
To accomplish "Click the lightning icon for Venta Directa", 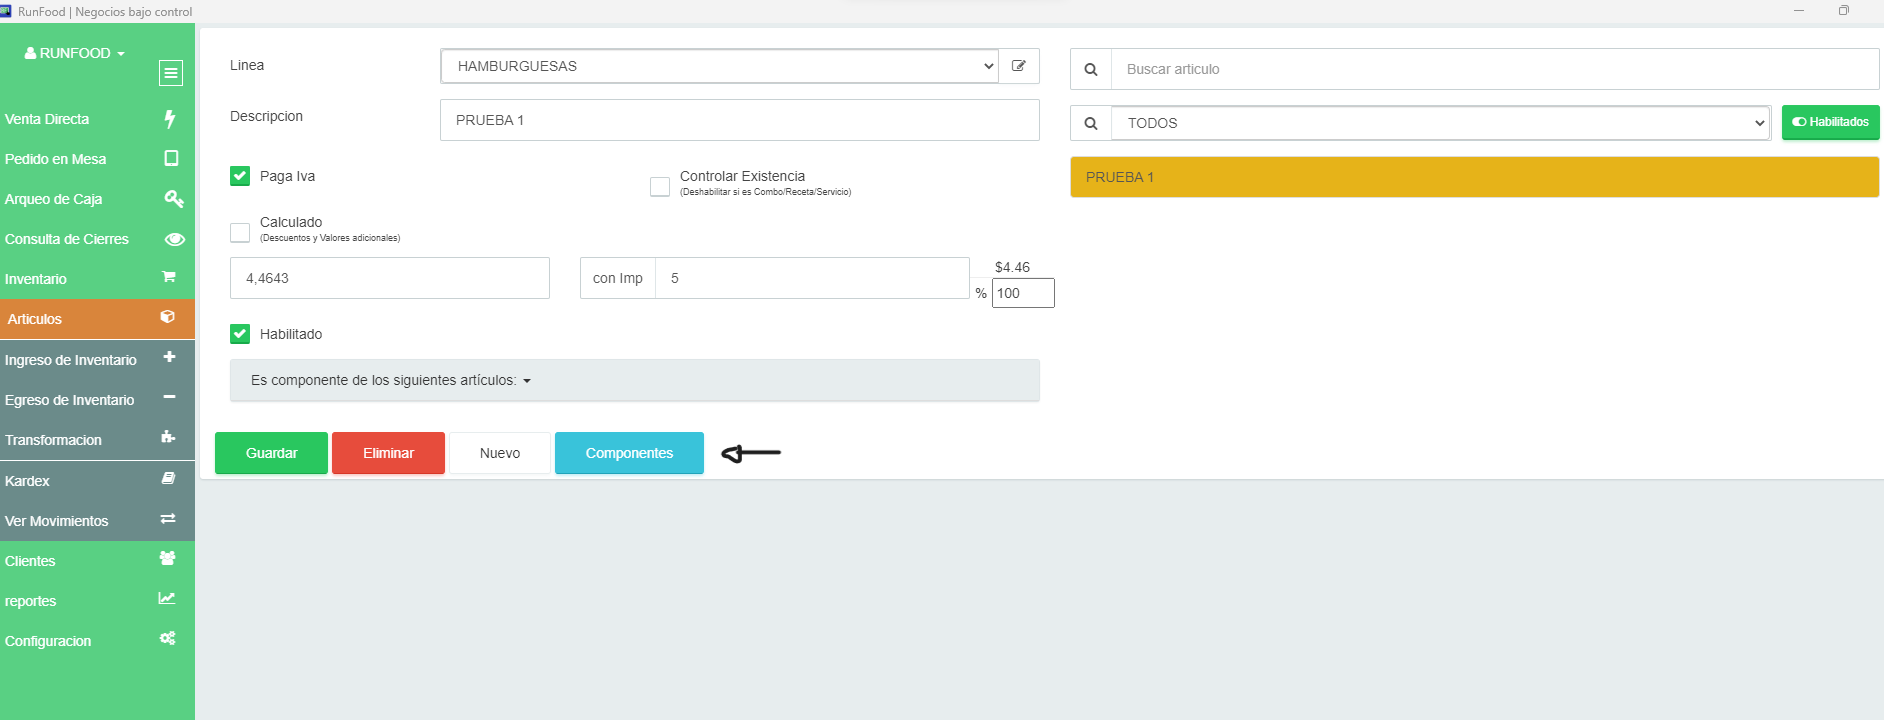I will tap(170, 119).
